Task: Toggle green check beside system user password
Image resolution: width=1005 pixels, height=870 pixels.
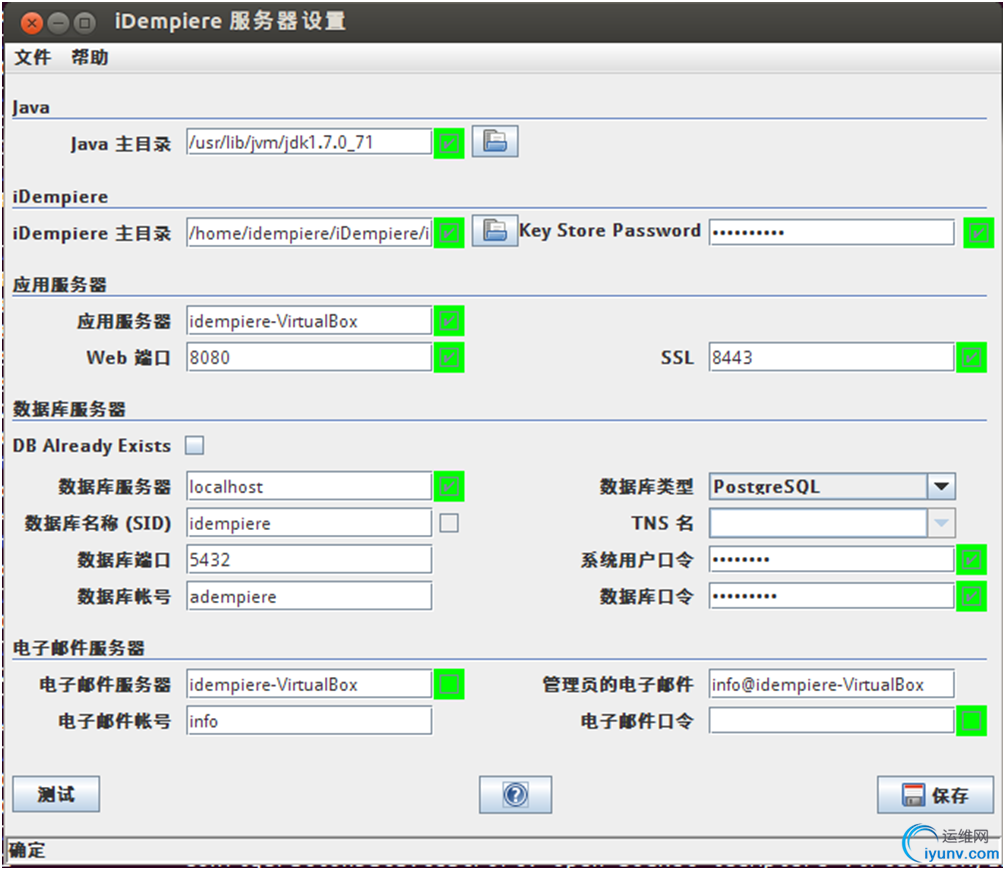Action: click(971, 560)
